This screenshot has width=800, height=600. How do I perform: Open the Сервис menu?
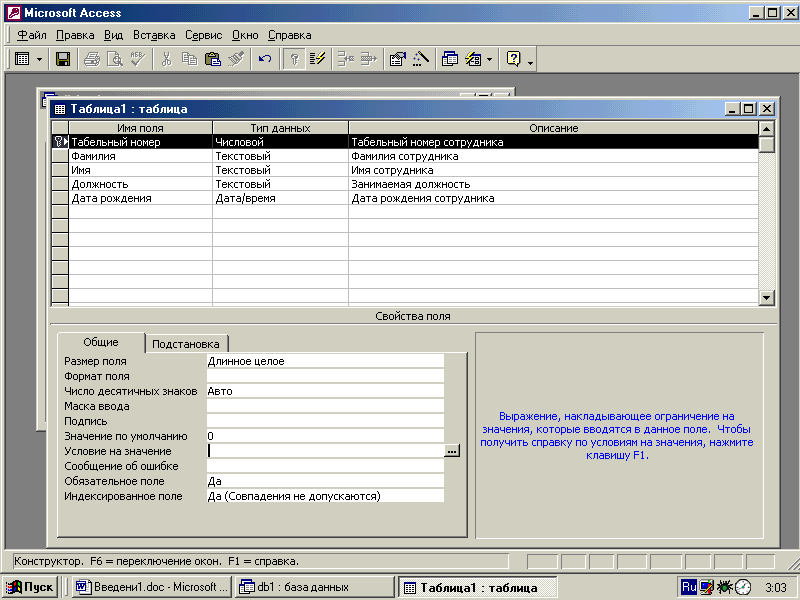pos(204,35)
